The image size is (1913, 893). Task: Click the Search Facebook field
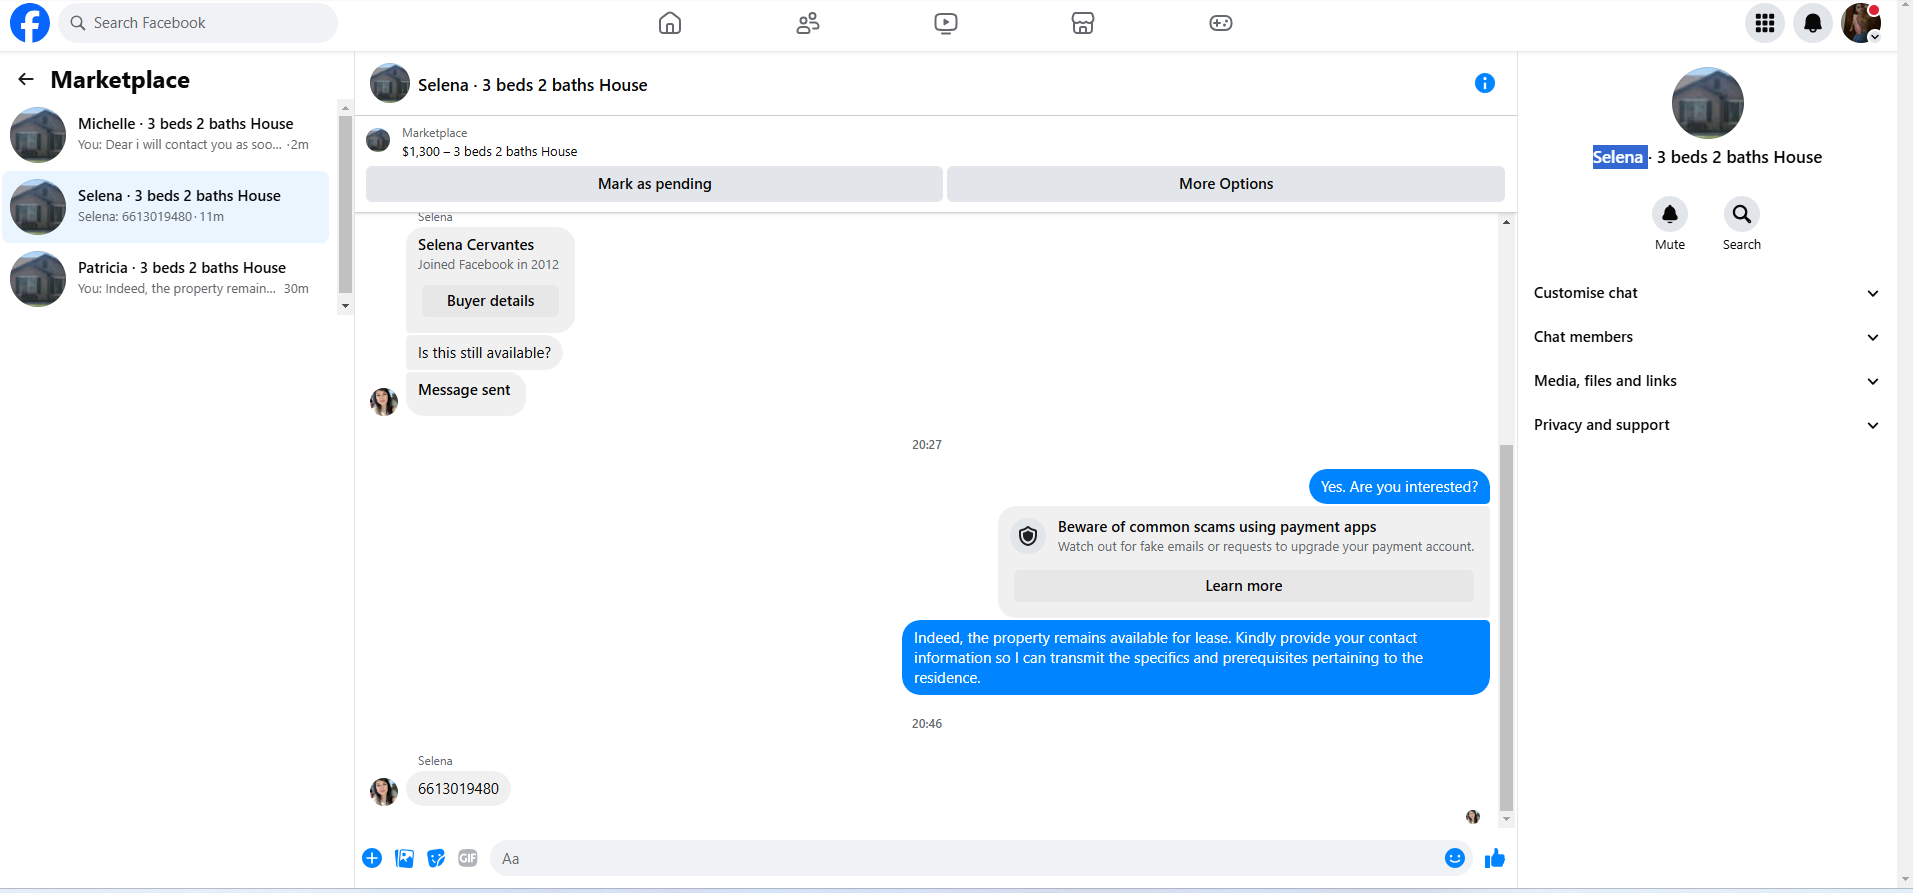(x=198, y=23)
